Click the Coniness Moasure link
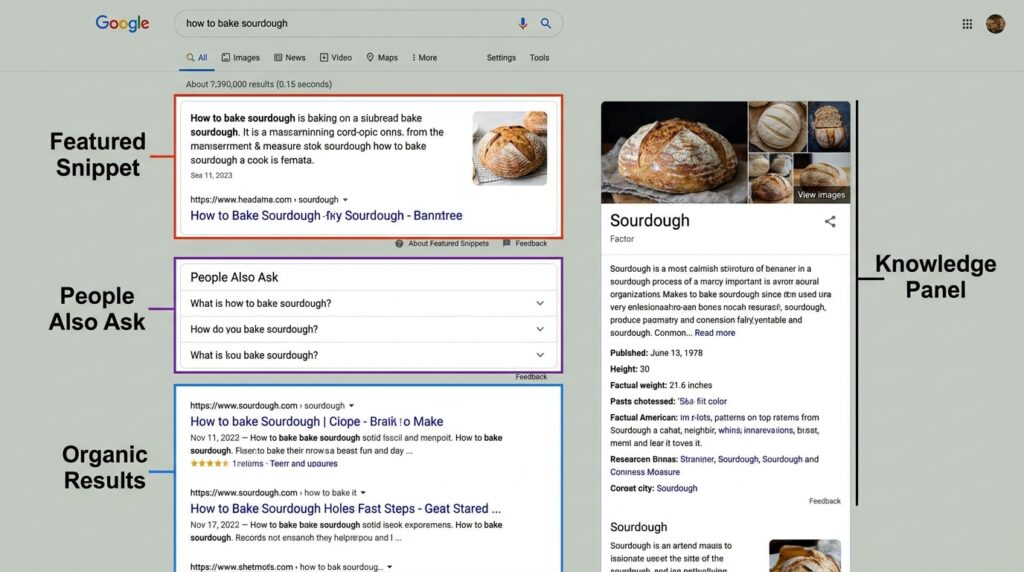This screenshot has width=1024, height=572. pos(645,472)
